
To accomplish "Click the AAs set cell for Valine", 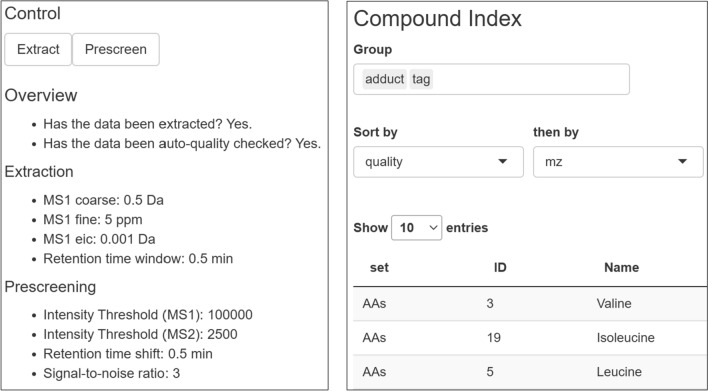I will coord(374,303).
